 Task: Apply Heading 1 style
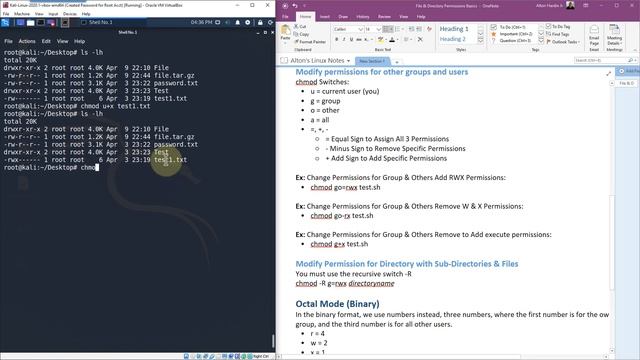coord(454,29)
